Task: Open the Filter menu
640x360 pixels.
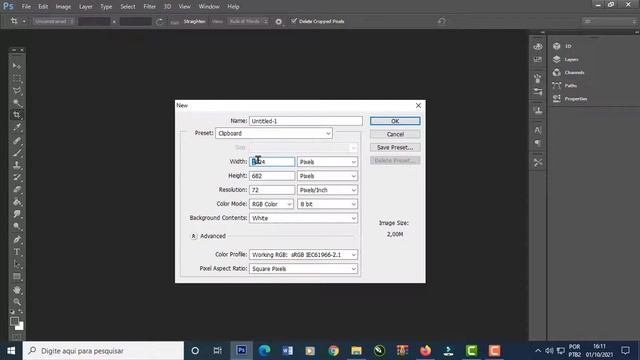Action: tap(149, 7)
